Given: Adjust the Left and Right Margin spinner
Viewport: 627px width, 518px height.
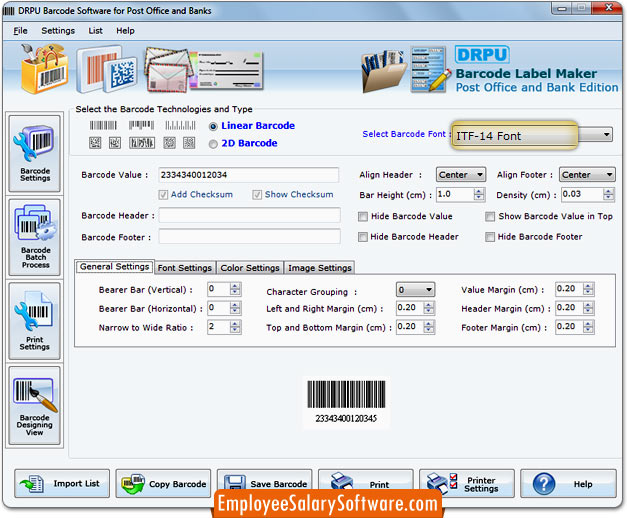Looking at the screenshot, I should point(429,308).
